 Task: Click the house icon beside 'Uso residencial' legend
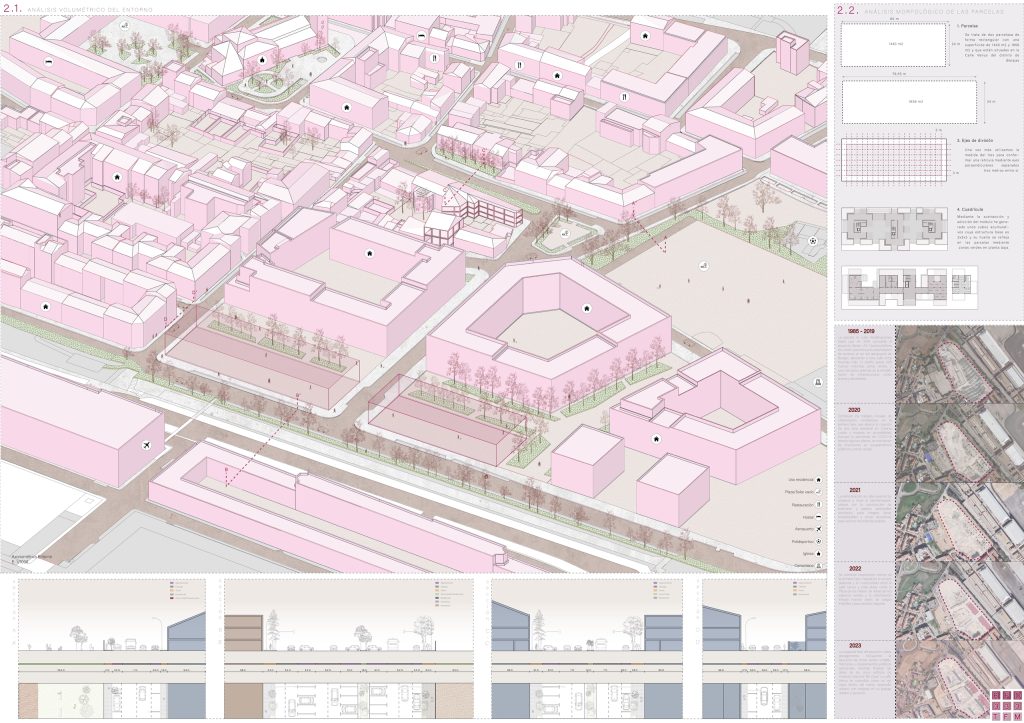coord(818,479)
